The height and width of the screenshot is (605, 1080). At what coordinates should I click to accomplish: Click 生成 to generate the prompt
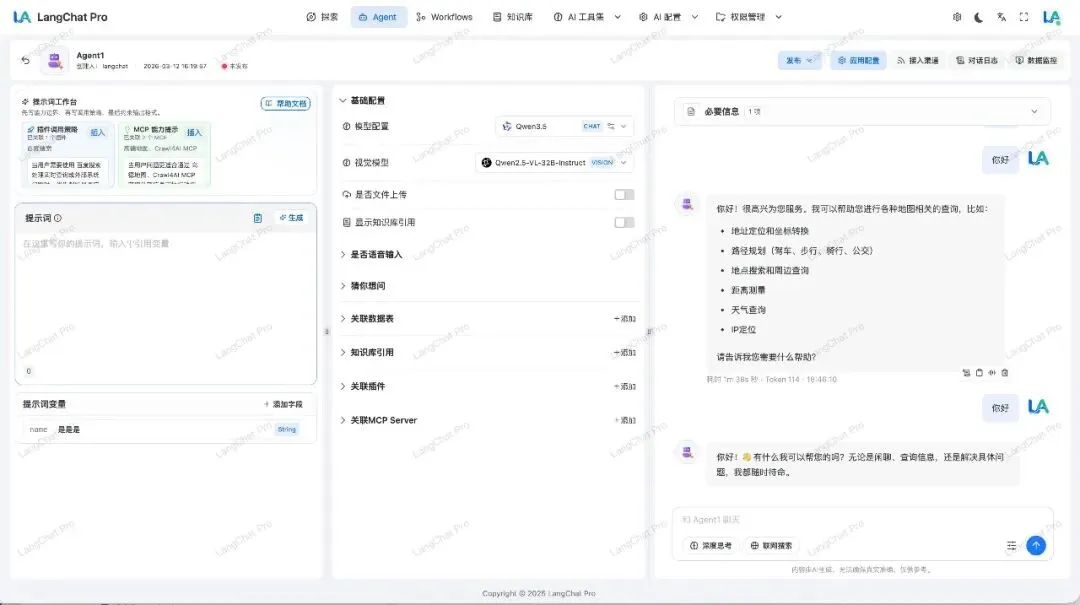pos(291,218)
